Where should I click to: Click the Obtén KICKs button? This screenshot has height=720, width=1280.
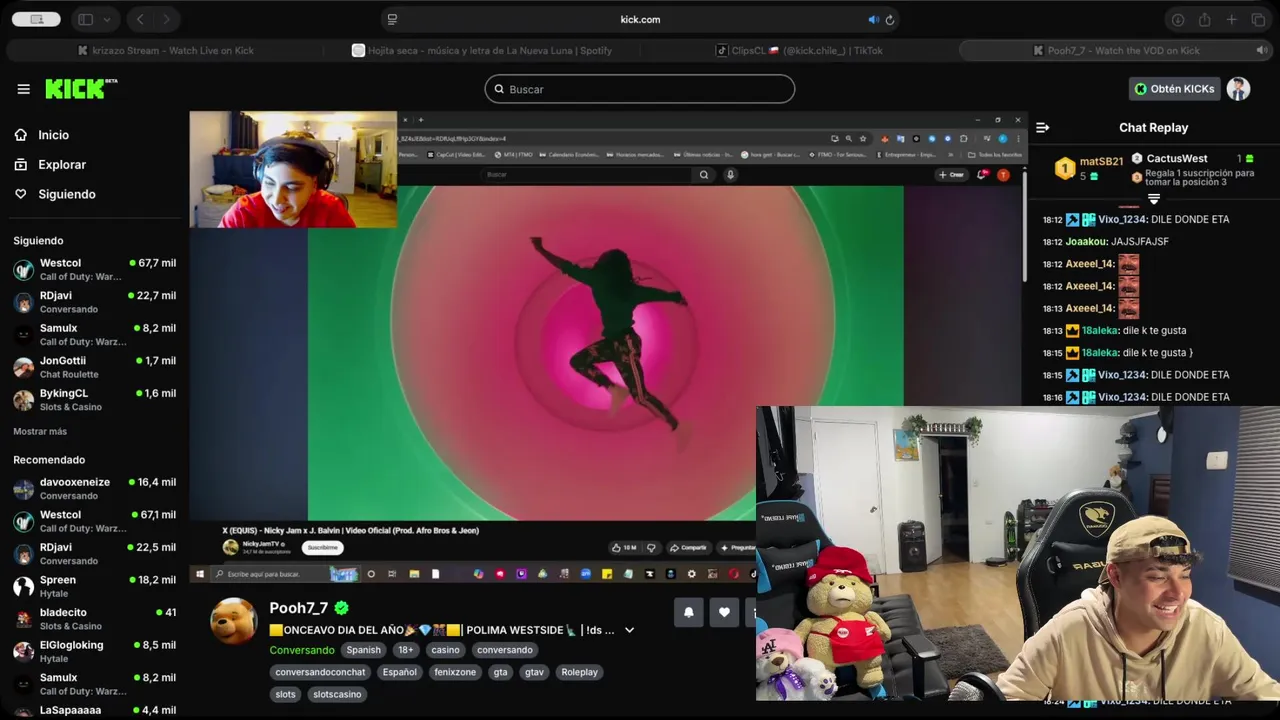click(x=1174, y=89)
